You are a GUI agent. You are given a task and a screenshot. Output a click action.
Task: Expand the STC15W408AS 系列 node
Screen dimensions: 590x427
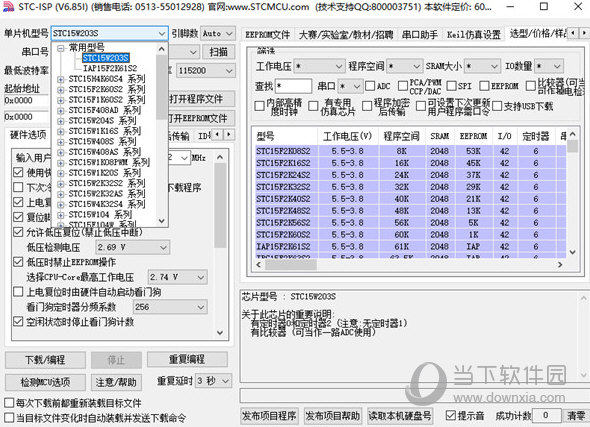(61, 152)
